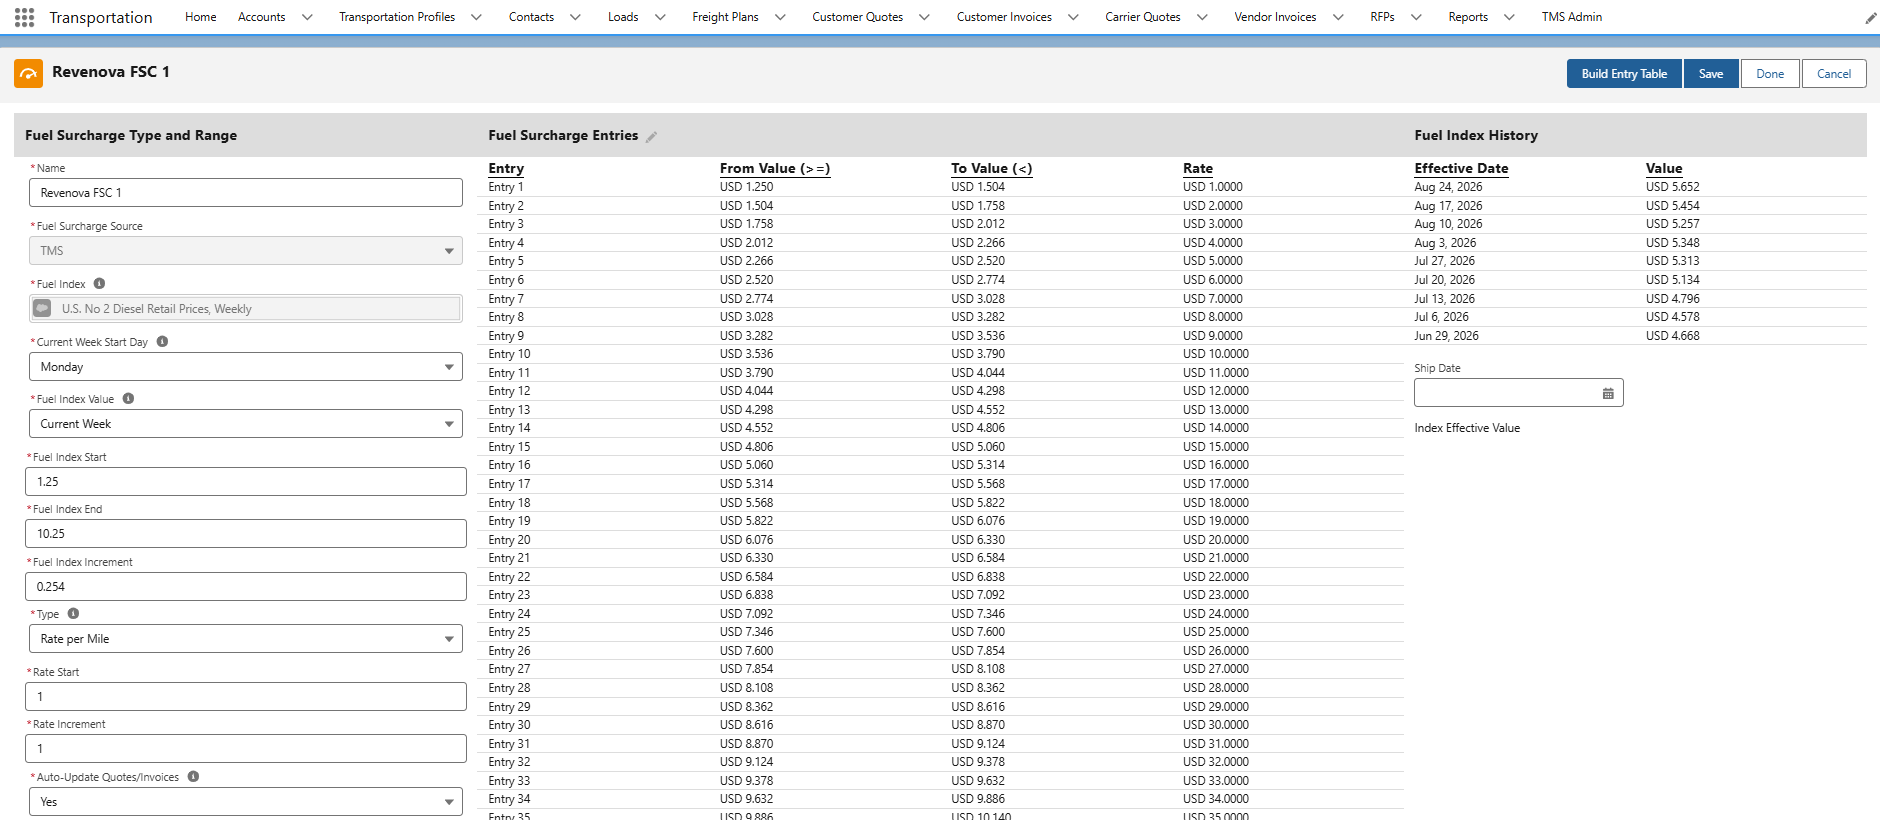Click the Fuel Index End field
The height and width of the screenshot is (820, 1880).
click(246, 534)
